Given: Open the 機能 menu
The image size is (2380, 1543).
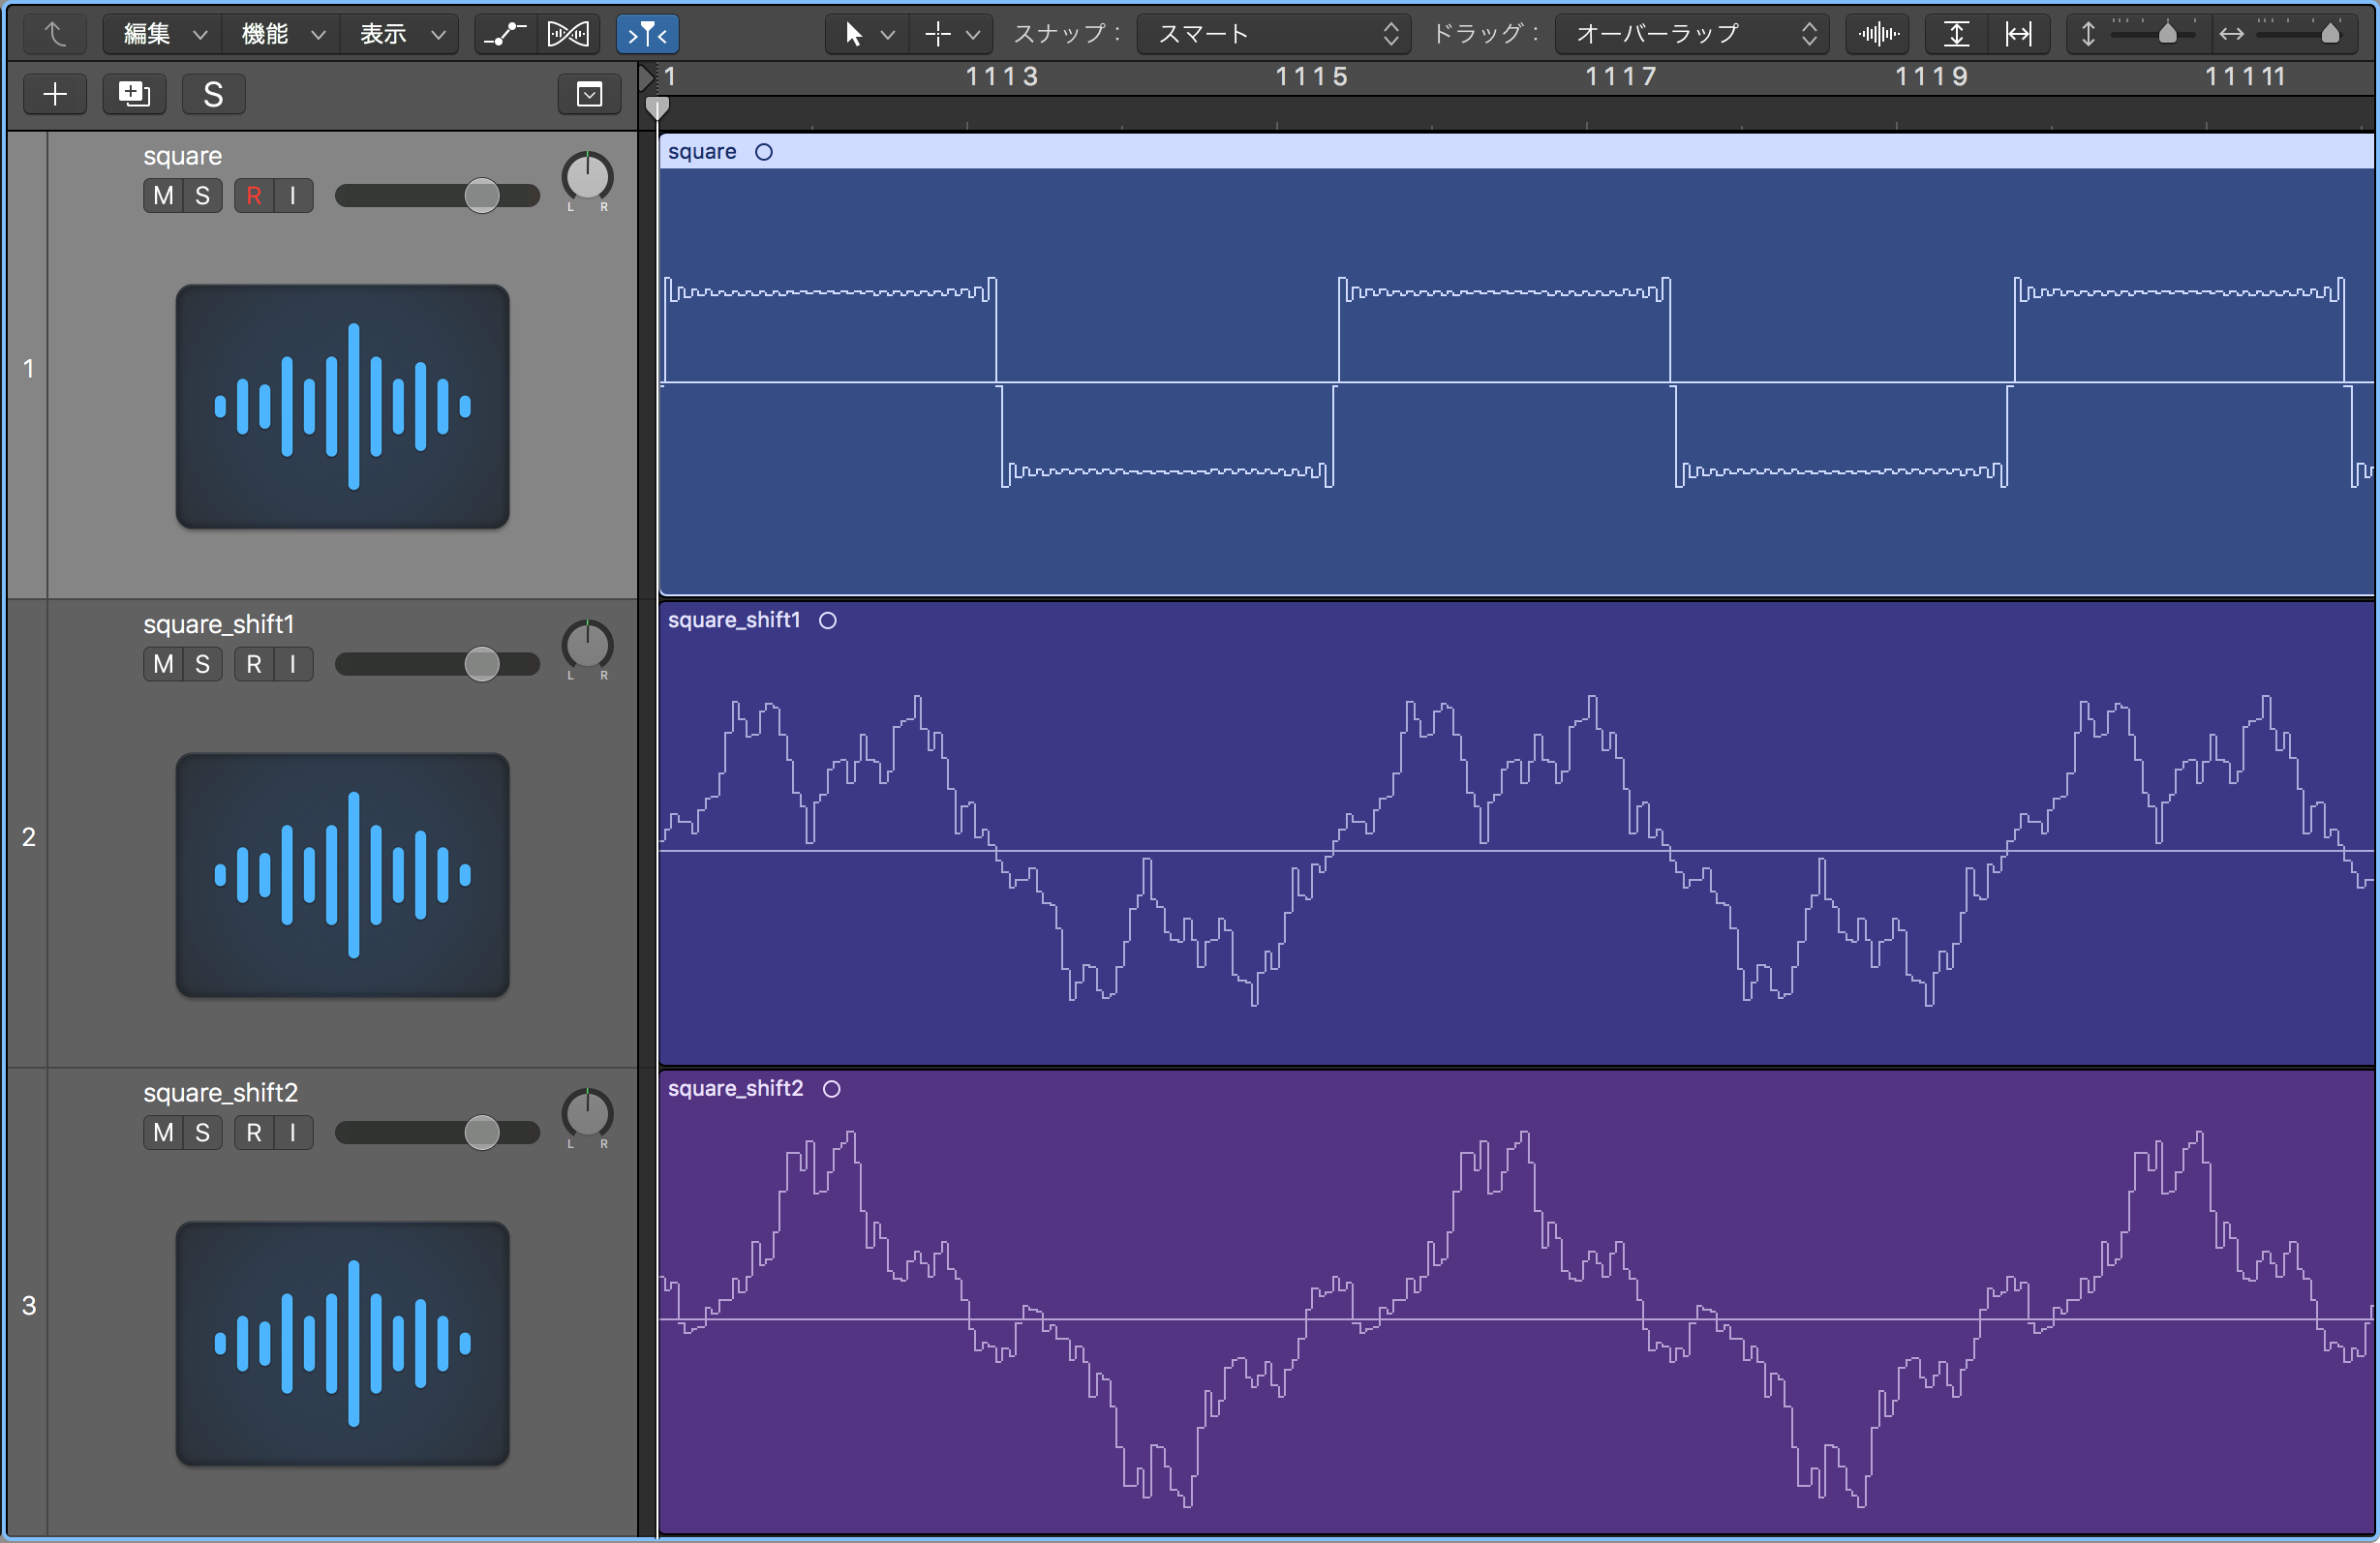Looking at the screenshot, I should [x=281, y=34].
